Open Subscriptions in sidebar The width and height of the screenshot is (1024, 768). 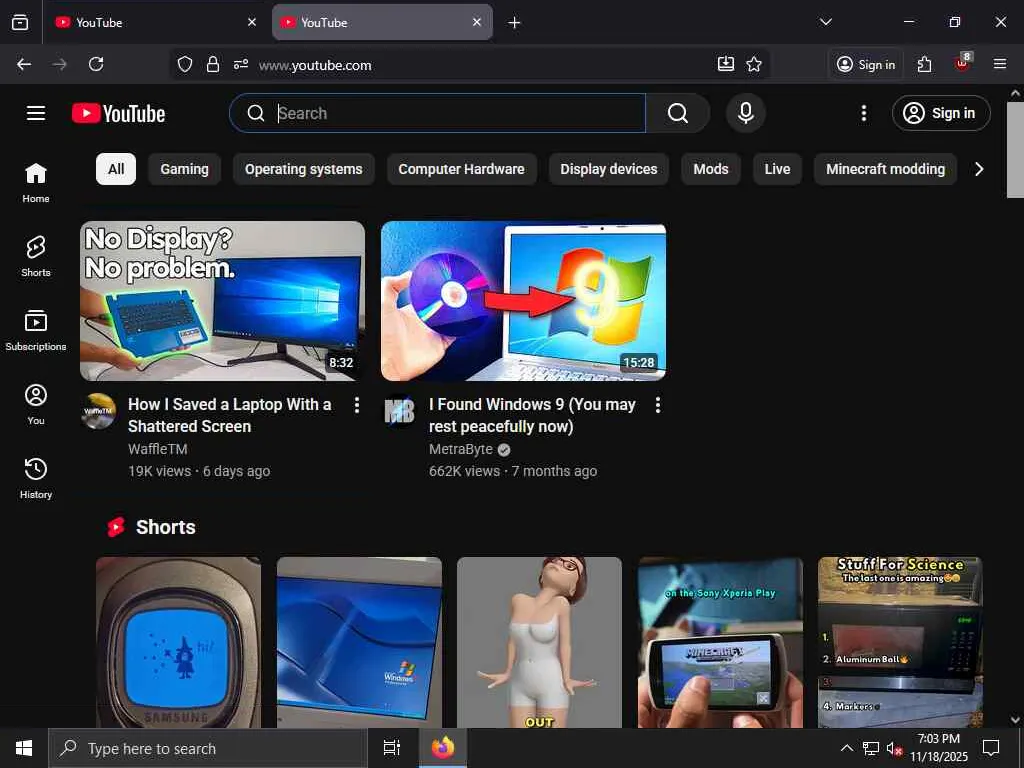[x=36, y=330]
